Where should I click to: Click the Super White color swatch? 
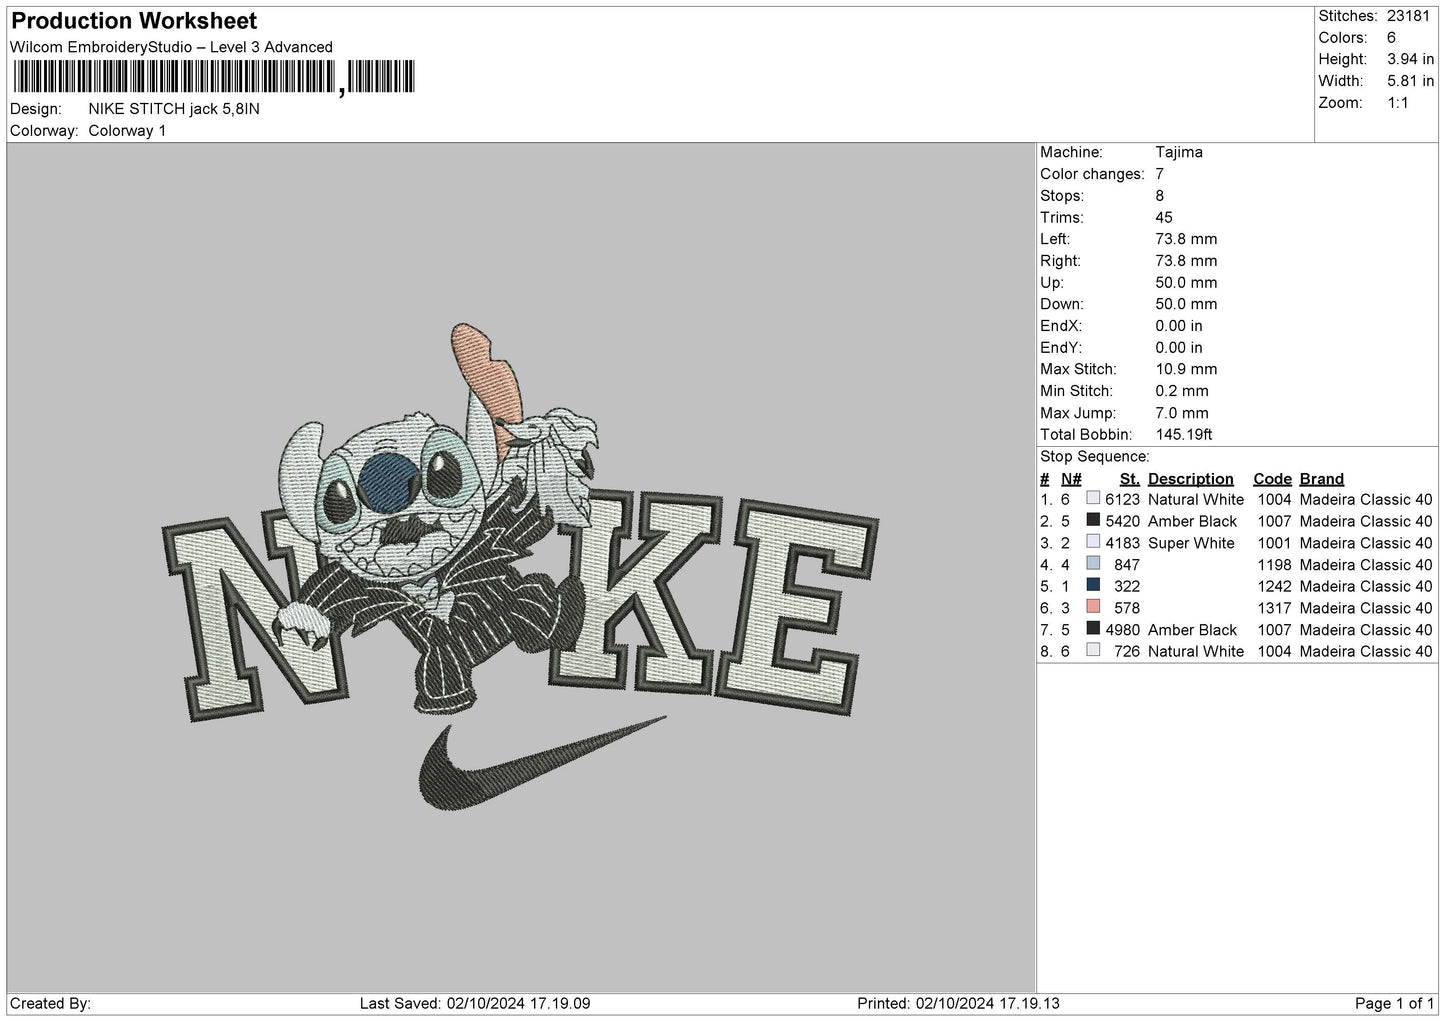point(1093,543)
